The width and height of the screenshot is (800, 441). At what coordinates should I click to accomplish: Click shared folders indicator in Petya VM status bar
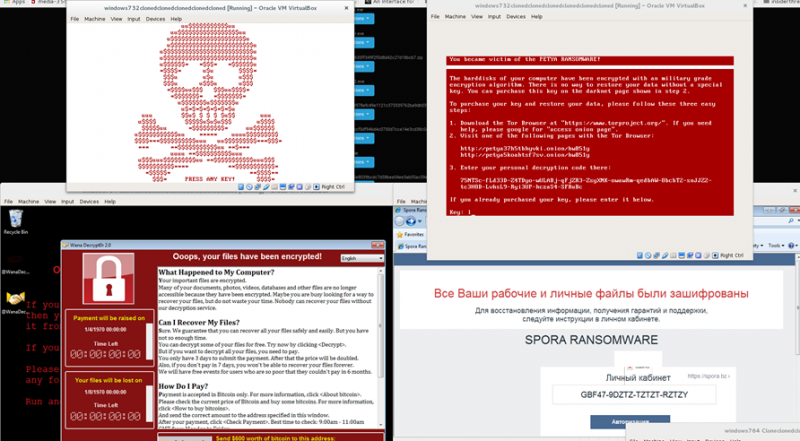(673, 255)
